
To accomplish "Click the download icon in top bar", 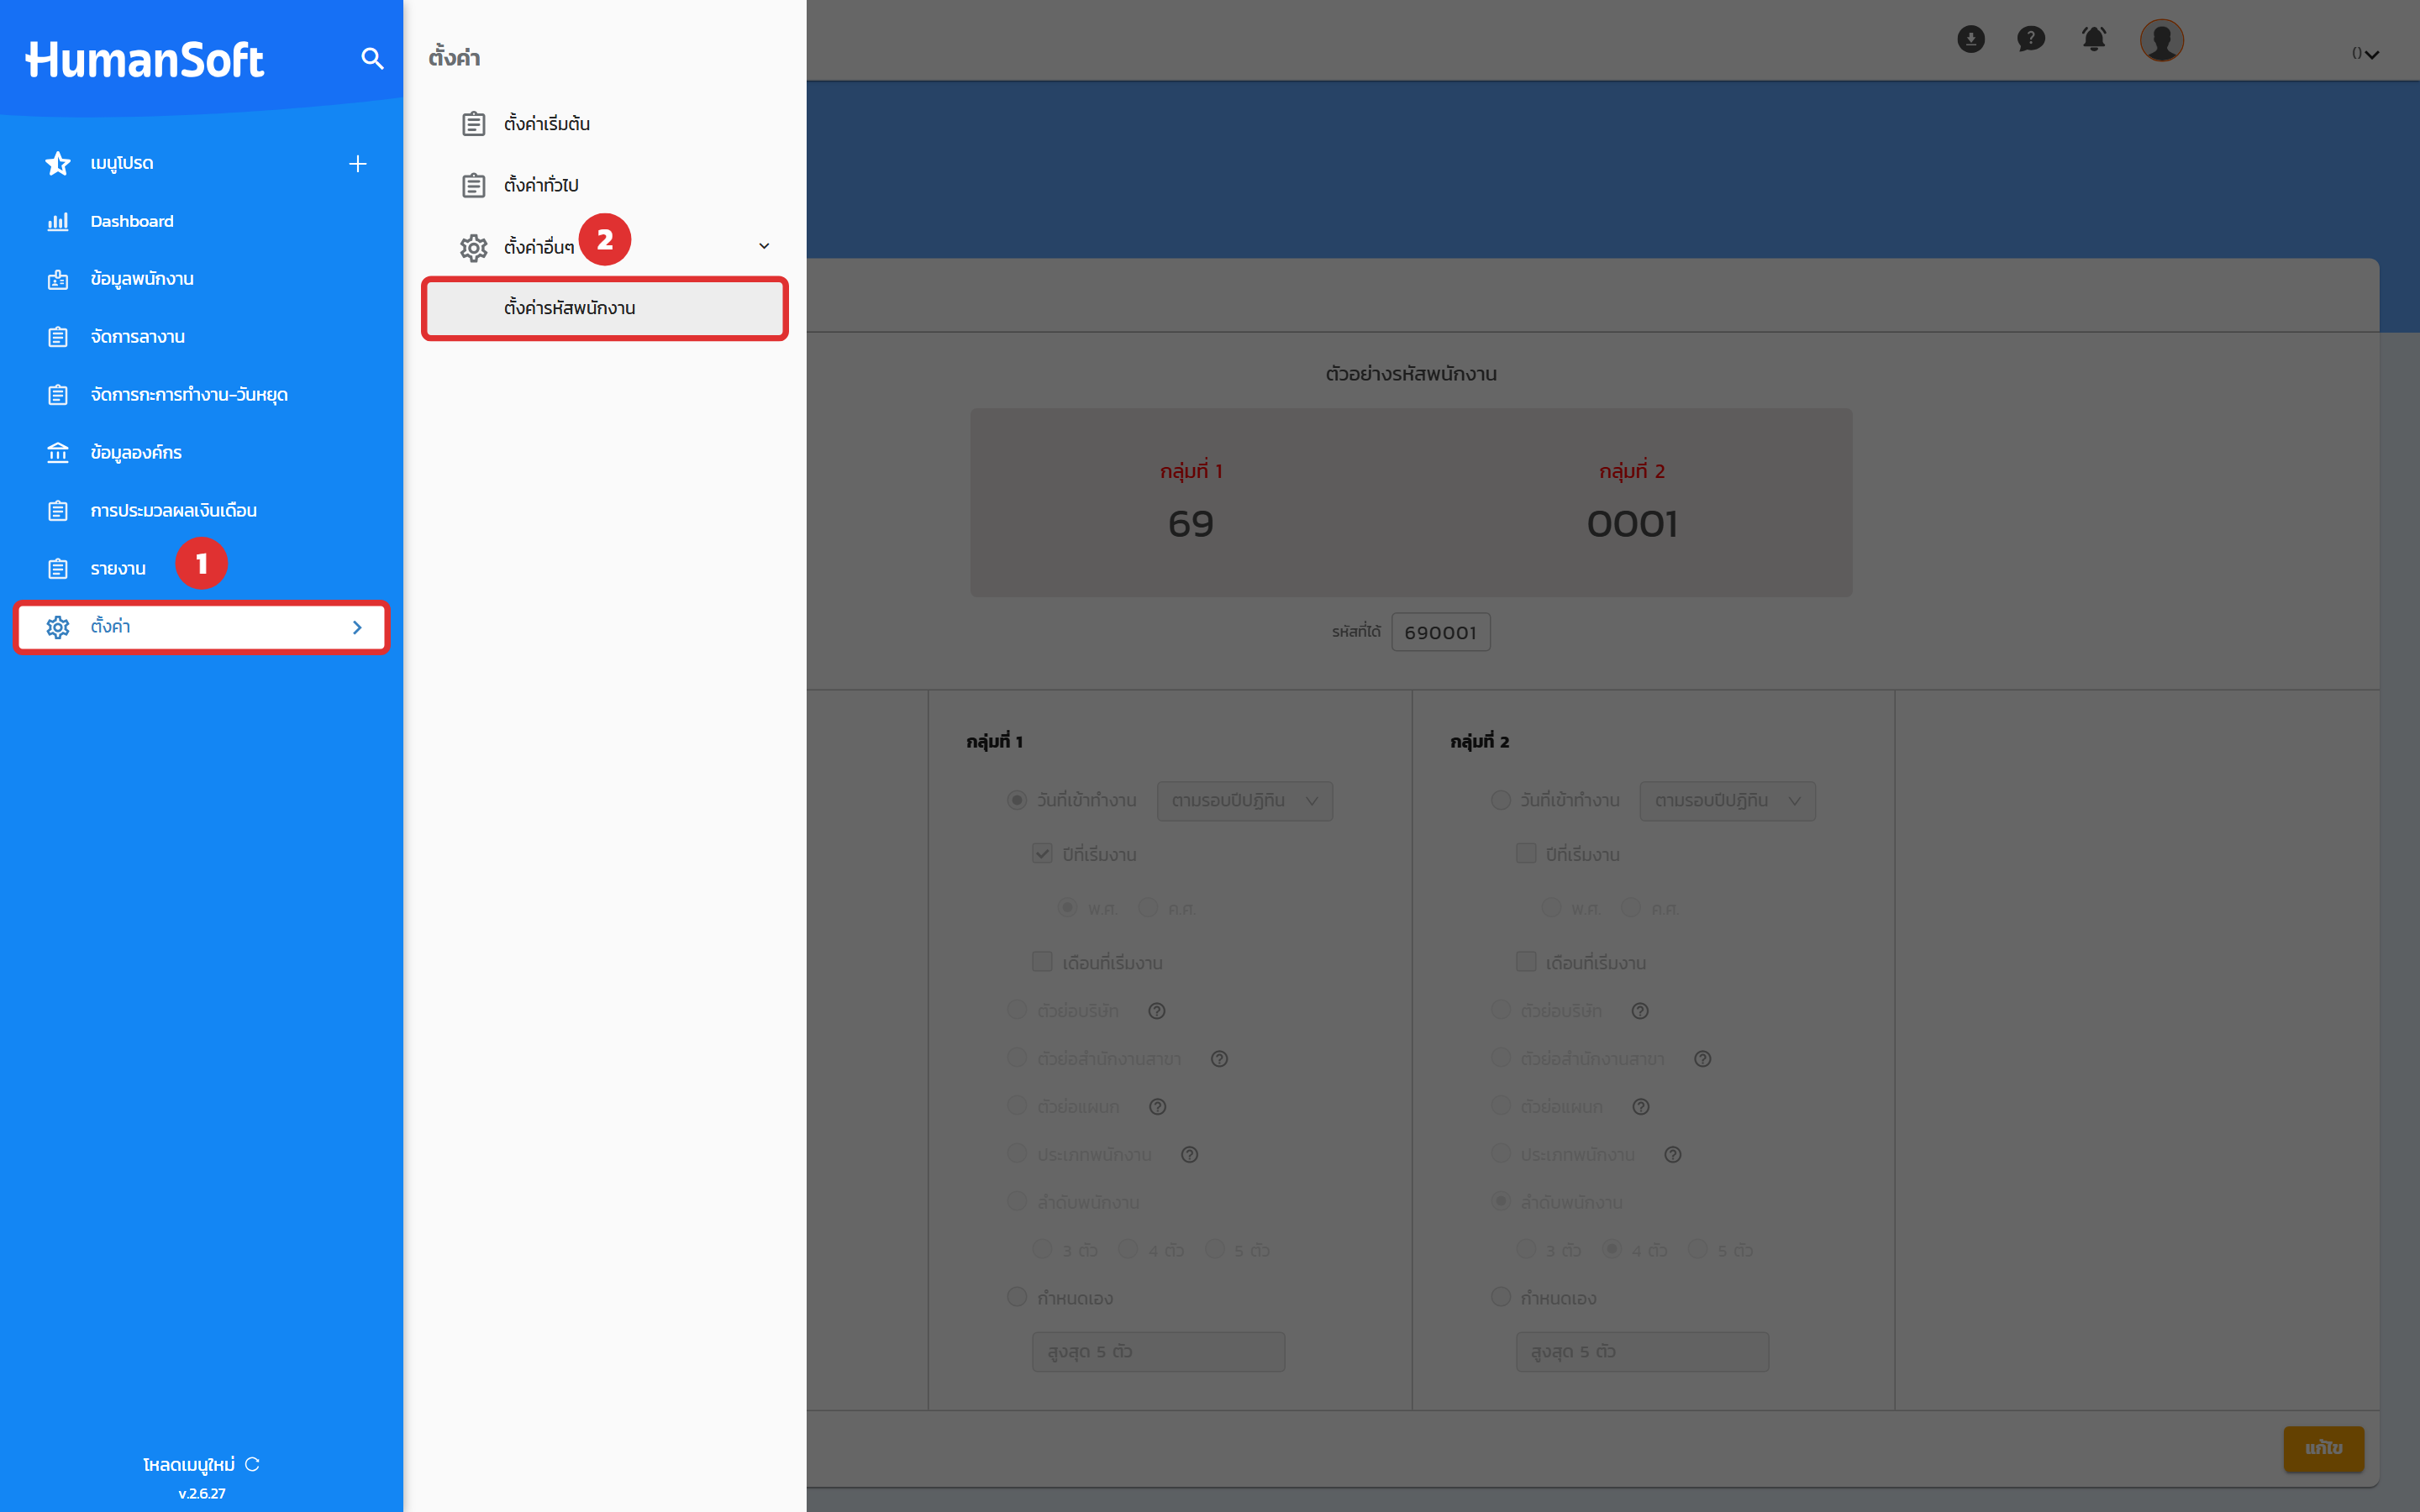I will click(x=1971, y=39).
